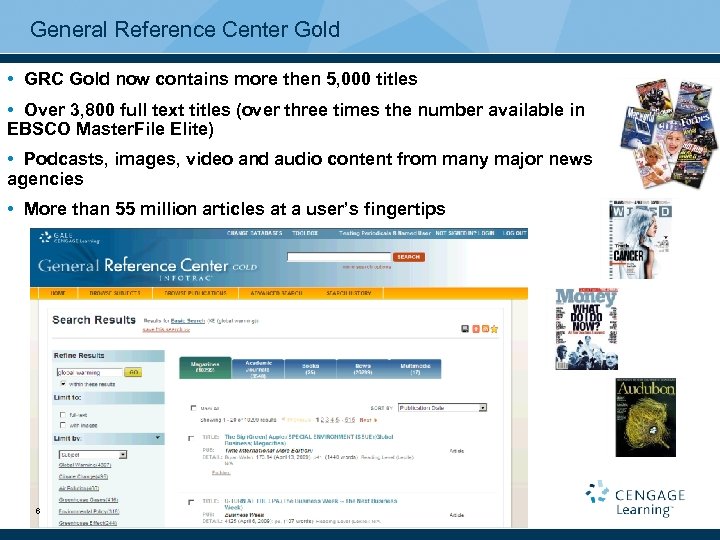Image resolution: width=720 pixels, height=540 pixels.
Task: Open Advanced Search in the navigation bar
Action: coord(276,293)
